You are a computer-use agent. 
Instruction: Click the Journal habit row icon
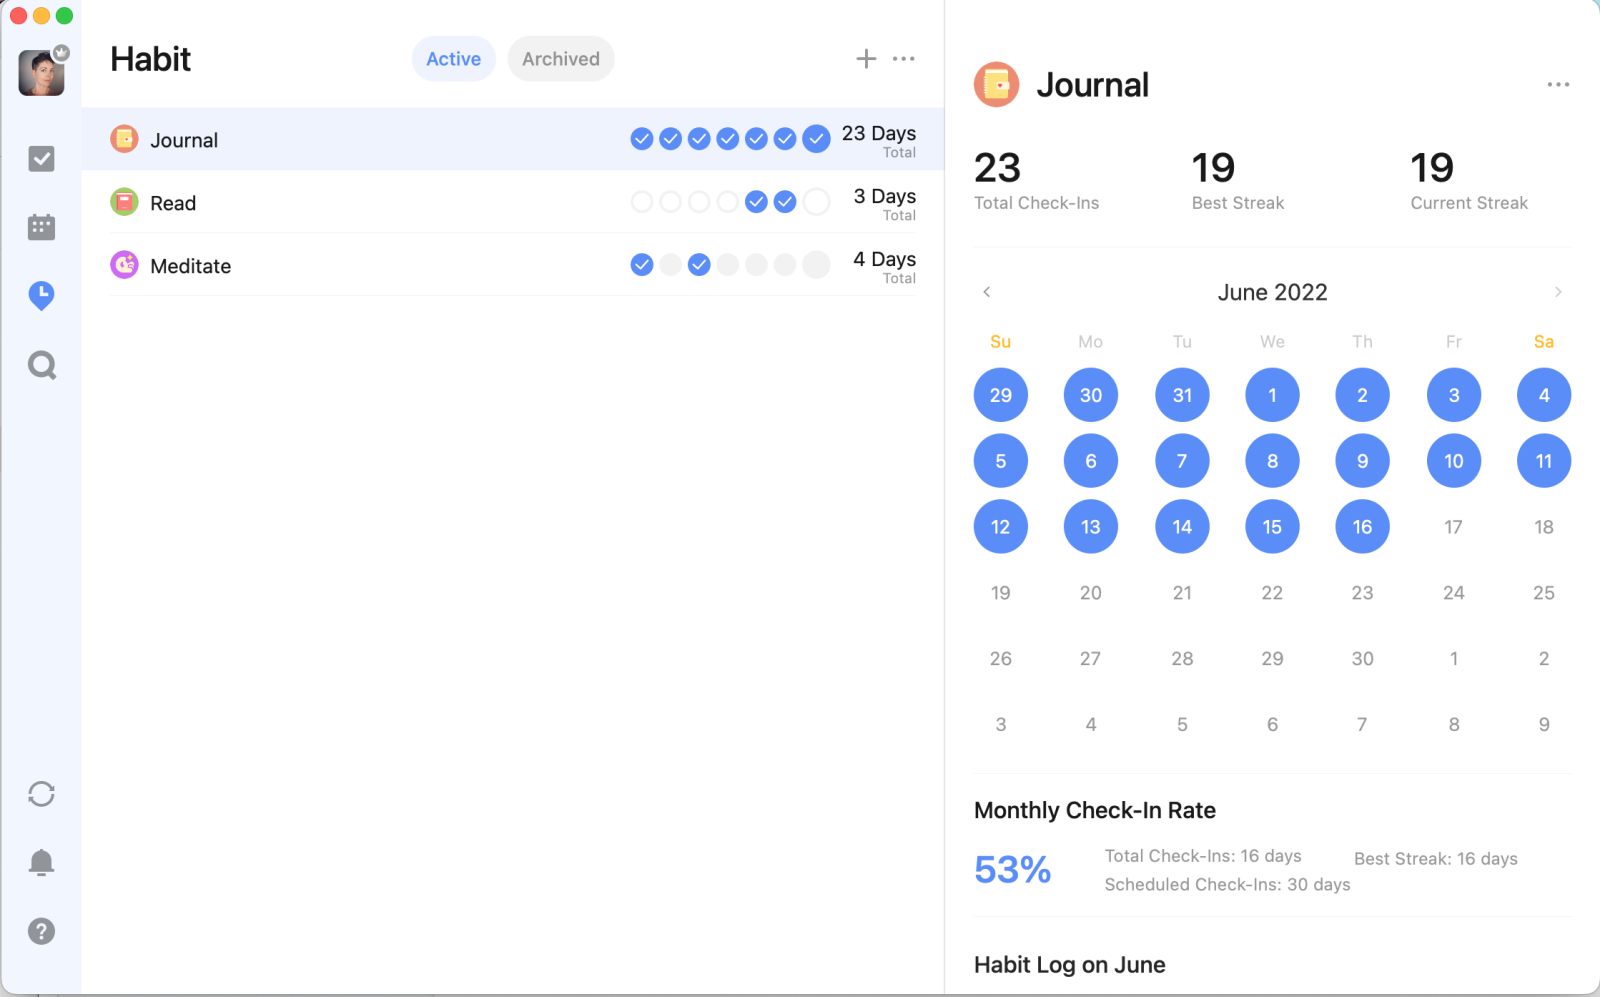[124, 139]
